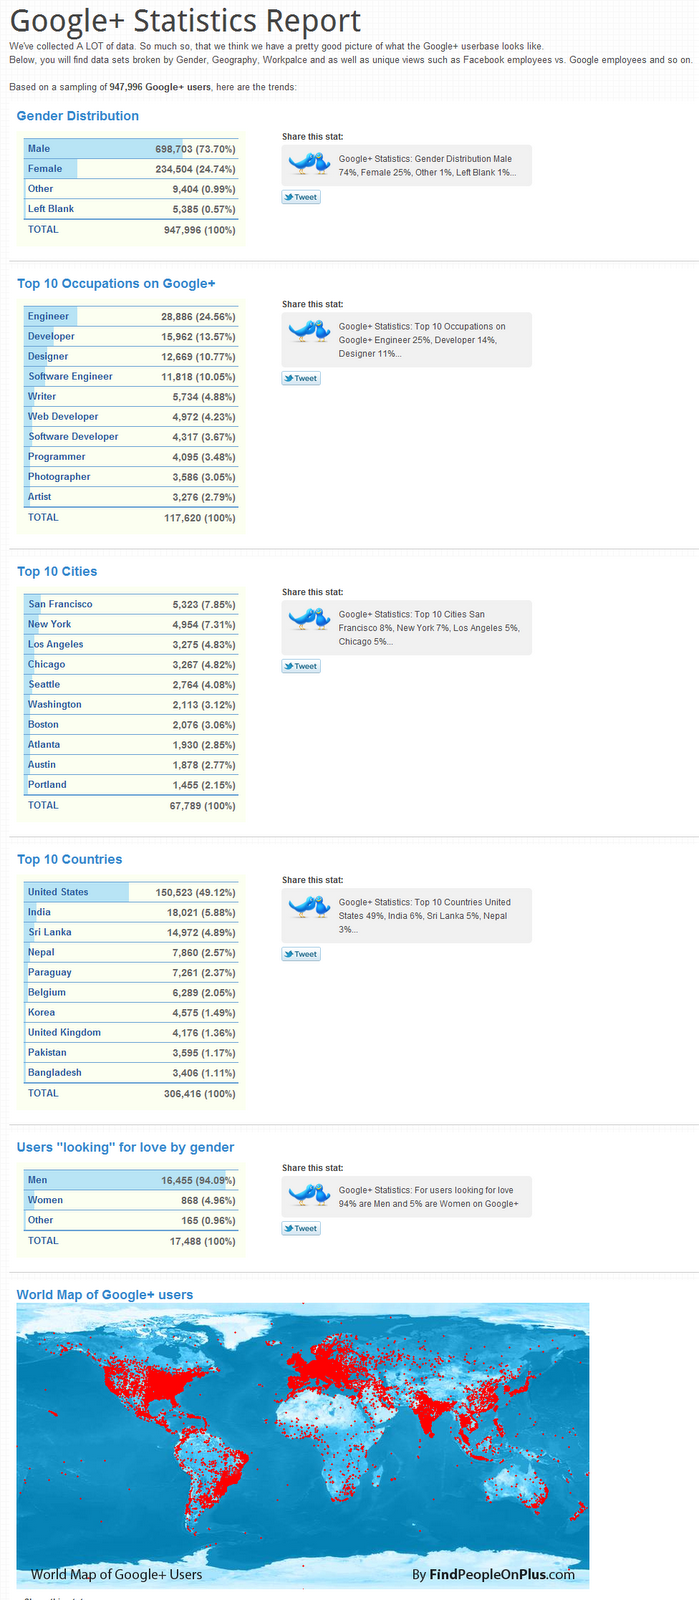Select the looking for love tweet text box
This screenshot has width=699, height=1600.
click(x=407, y=1197)
